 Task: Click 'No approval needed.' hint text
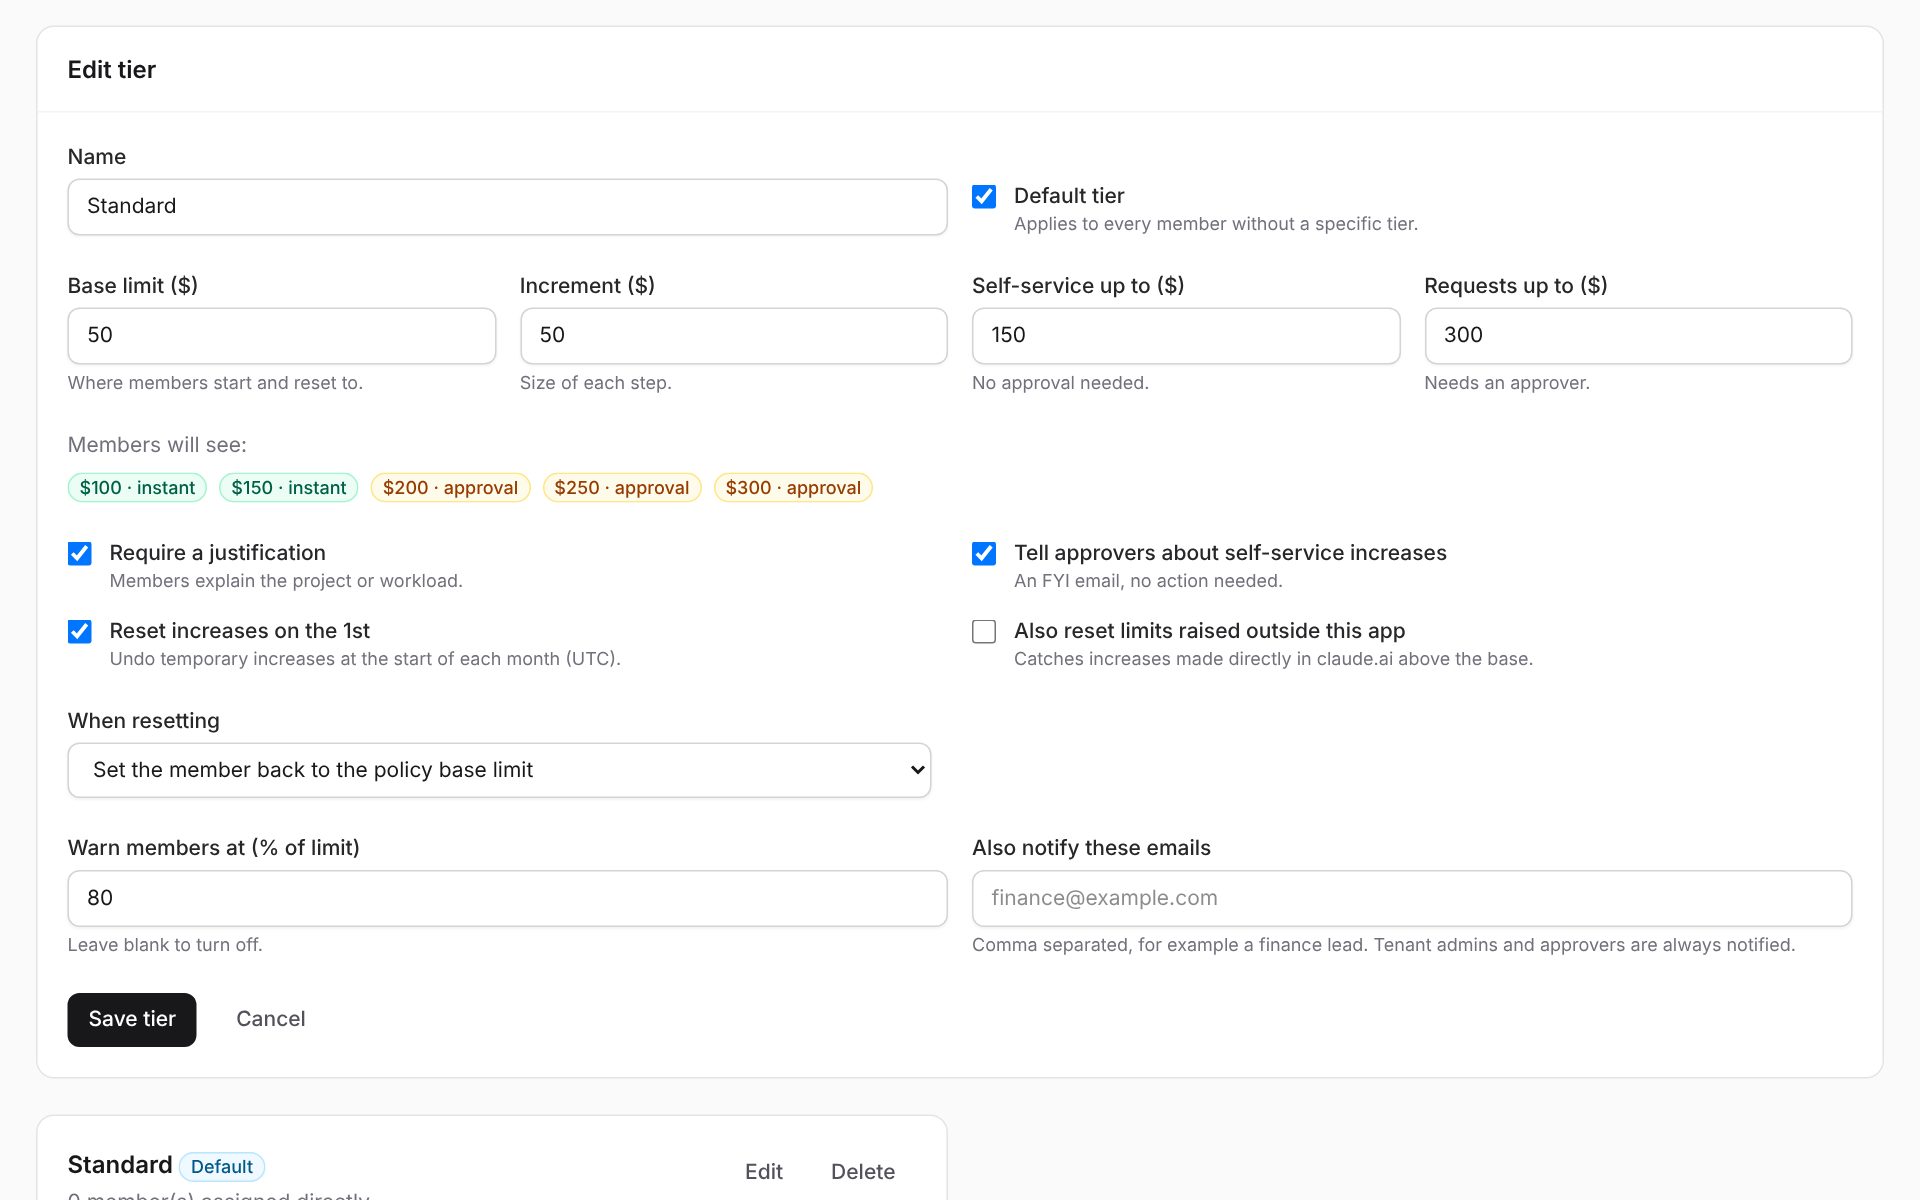coord(1060,383)
